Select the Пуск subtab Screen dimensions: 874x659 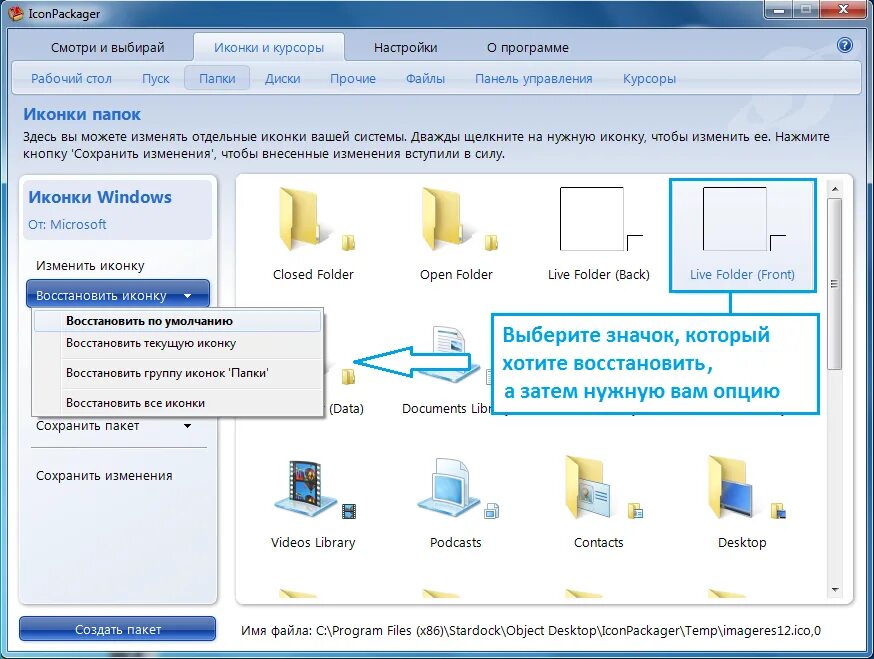click(156, 79)
